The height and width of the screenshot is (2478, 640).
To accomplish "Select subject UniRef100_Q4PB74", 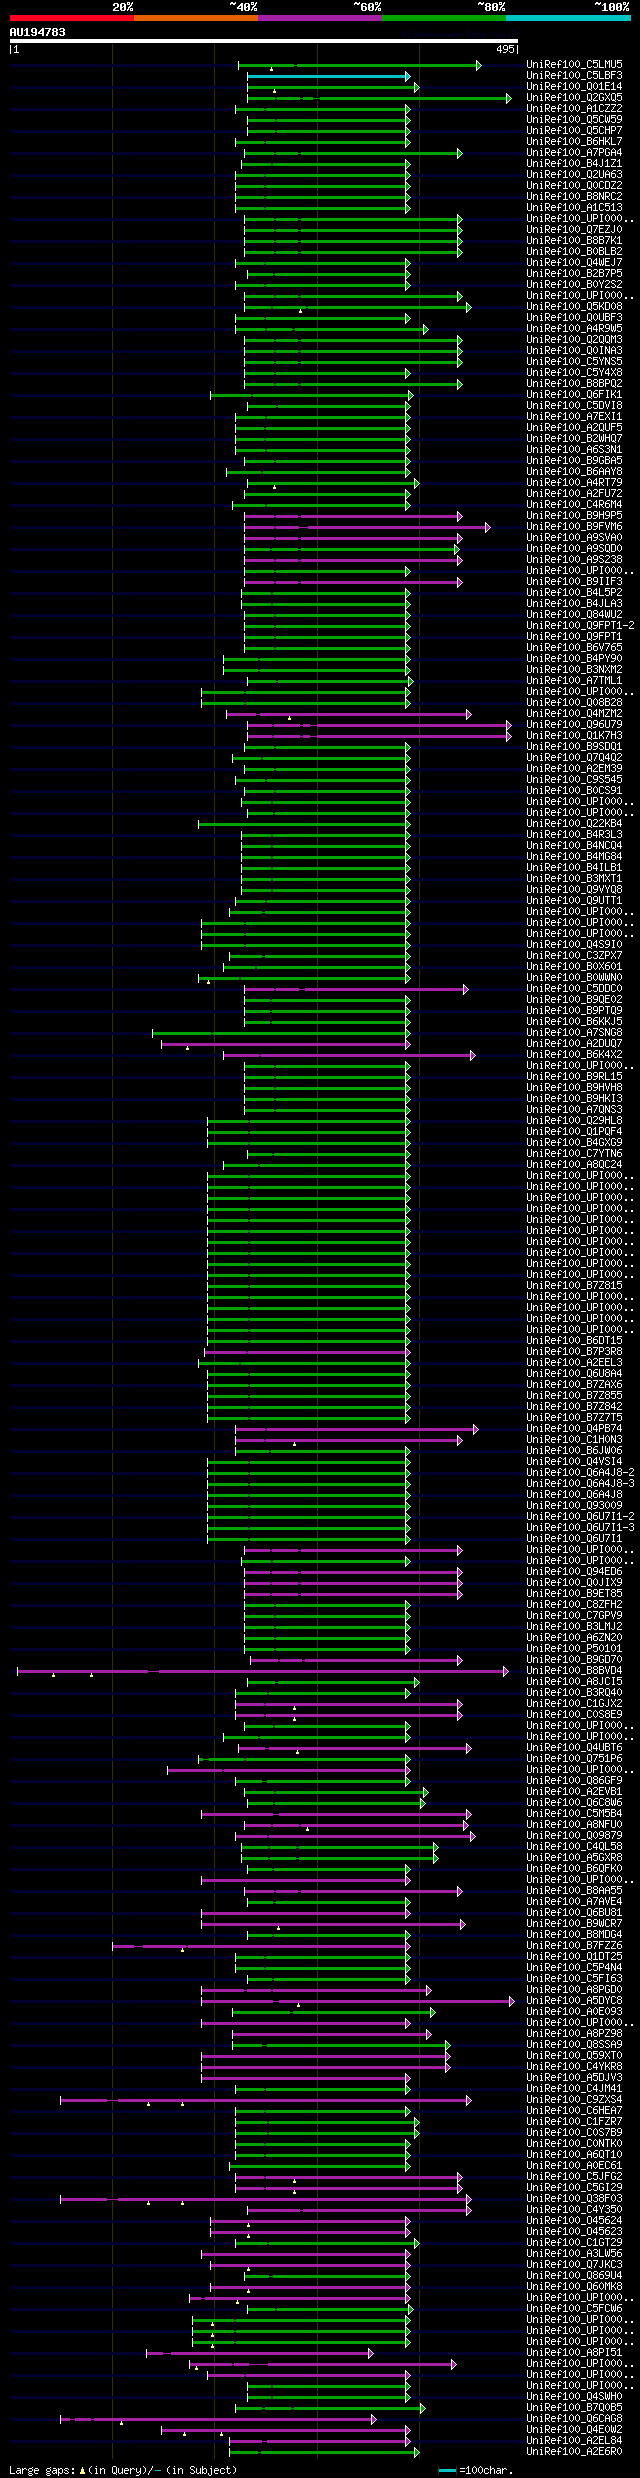I will tap(574, 1429).
